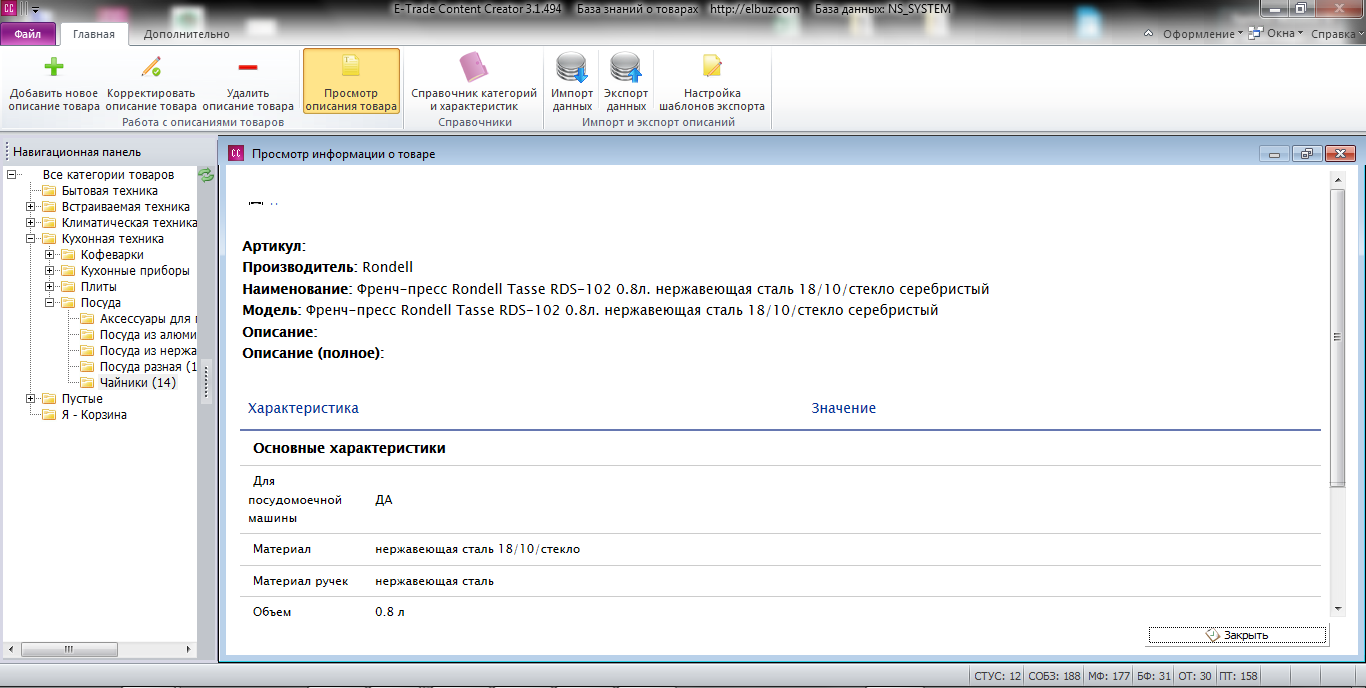
Task: Click the quick access toolbar dropdown arrow
Action: (x=36, y=9)
